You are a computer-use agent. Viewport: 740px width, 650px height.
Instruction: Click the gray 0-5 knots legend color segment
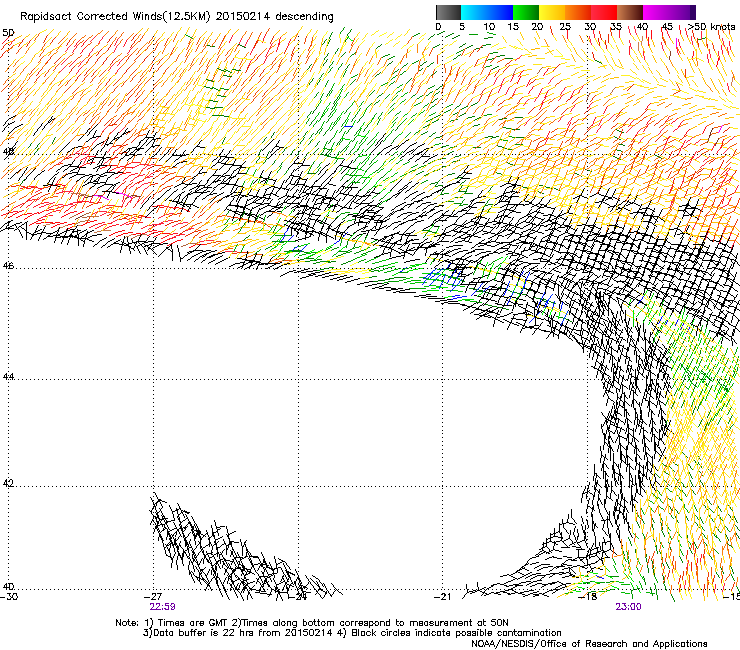click(x=448, y=12)
